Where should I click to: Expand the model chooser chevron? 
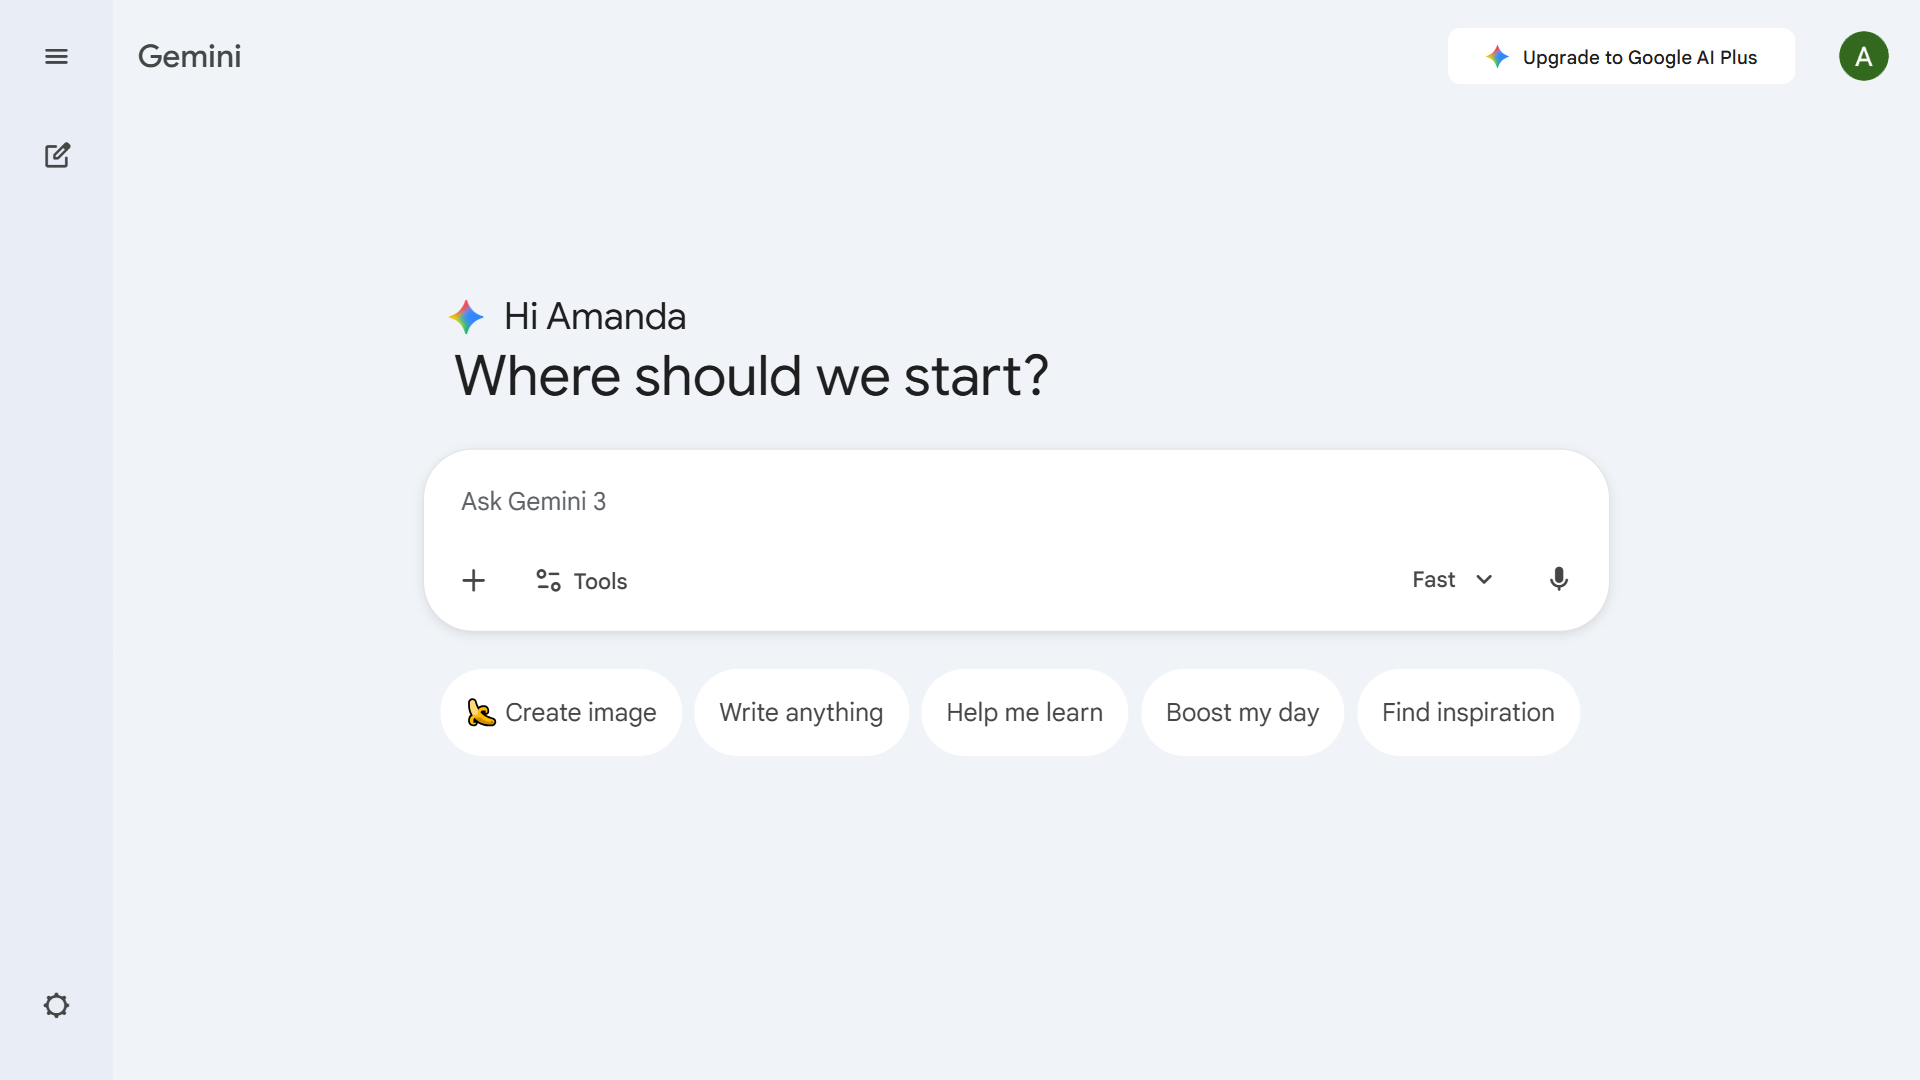1484,580
